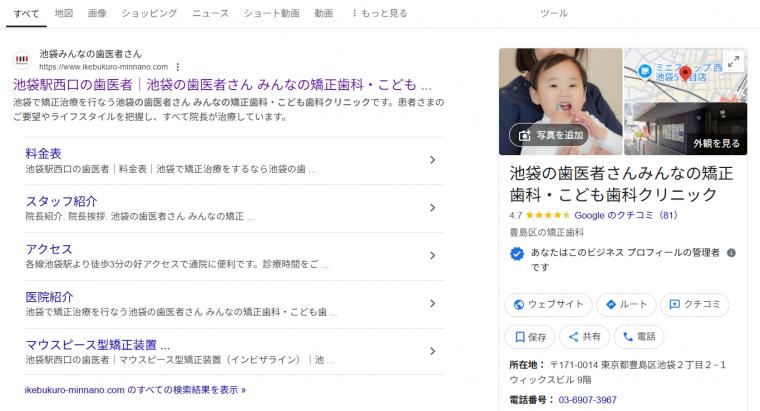
Task: Click the 保存 save button
Action: click(530, 337)
